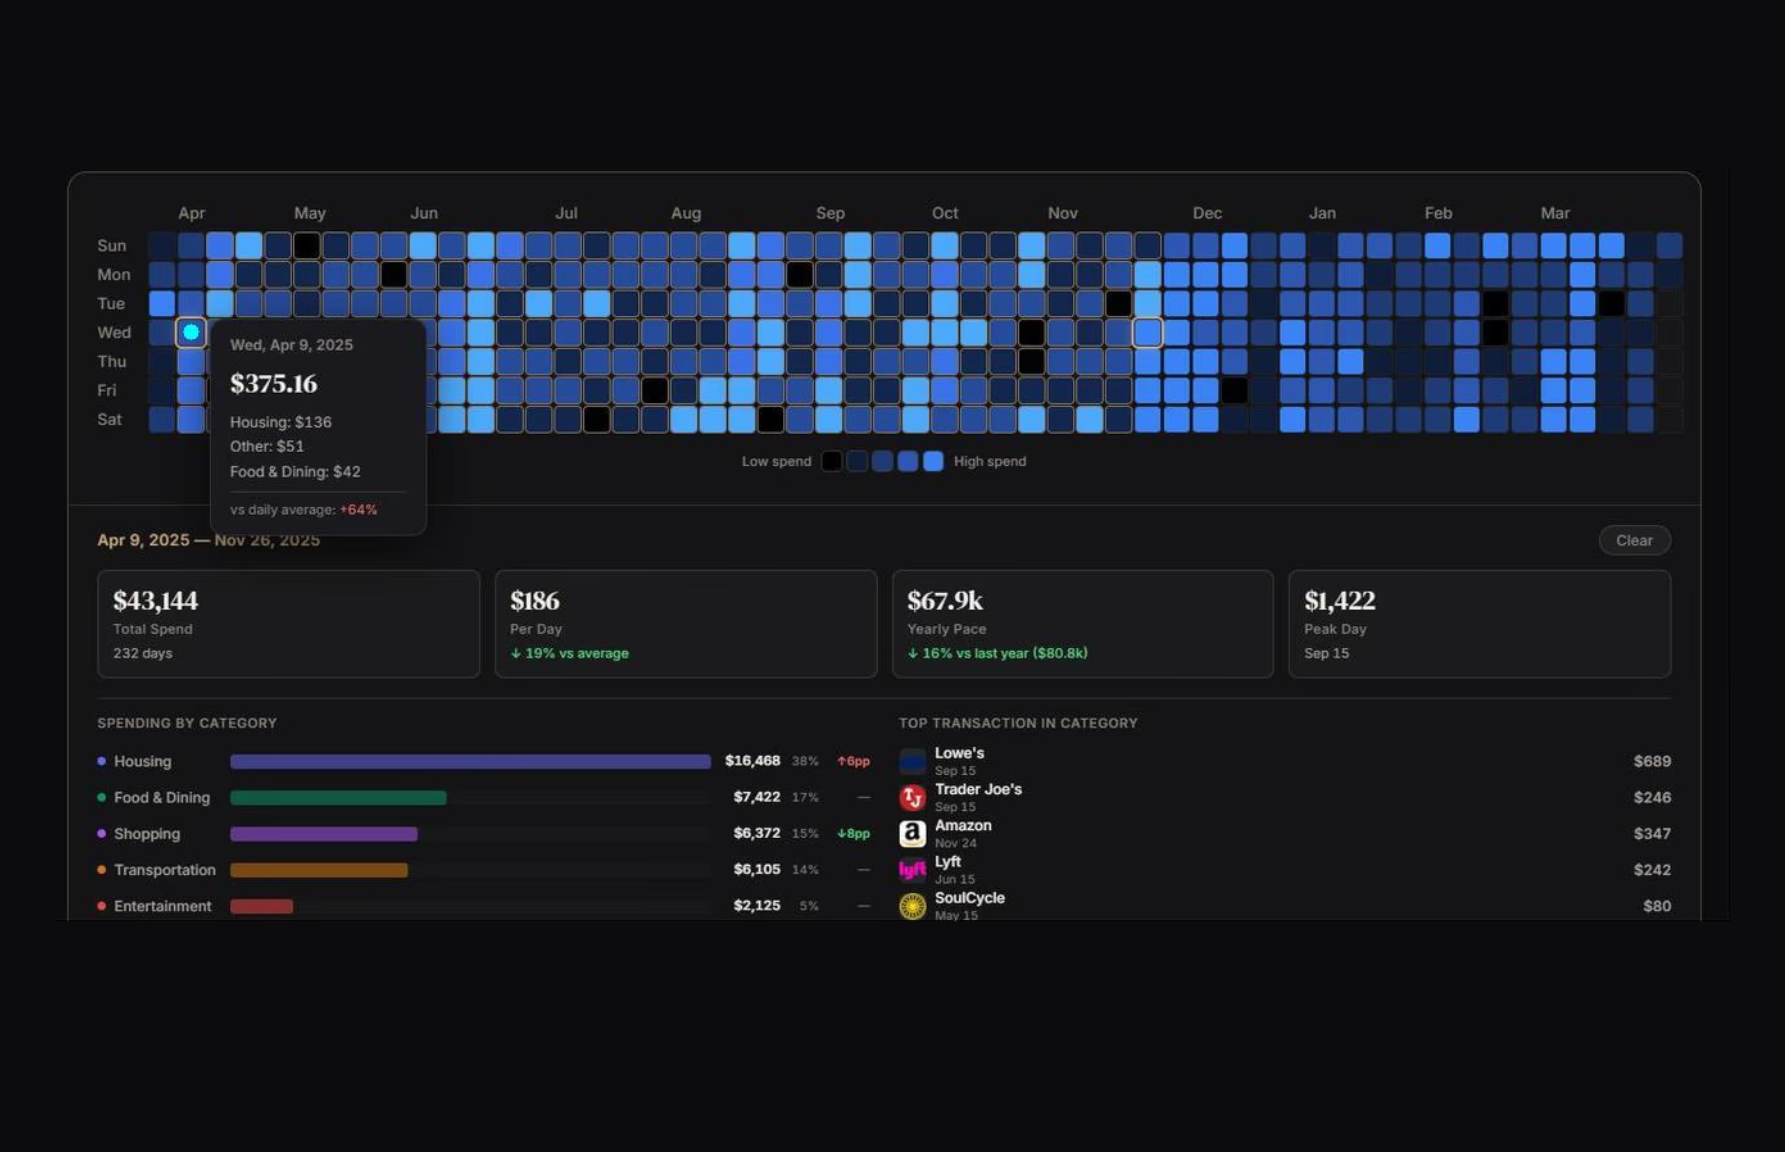Click the Trader Joe's logo icon

pyautogui.click(x=912, y=798)
